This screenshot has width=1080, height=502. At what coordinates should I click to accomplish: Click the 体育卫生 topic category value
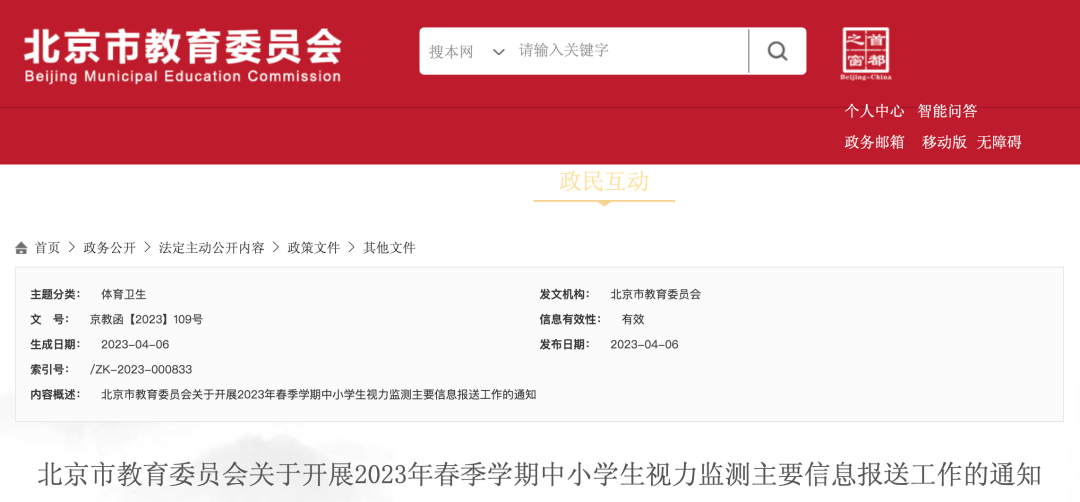(123, 295)
